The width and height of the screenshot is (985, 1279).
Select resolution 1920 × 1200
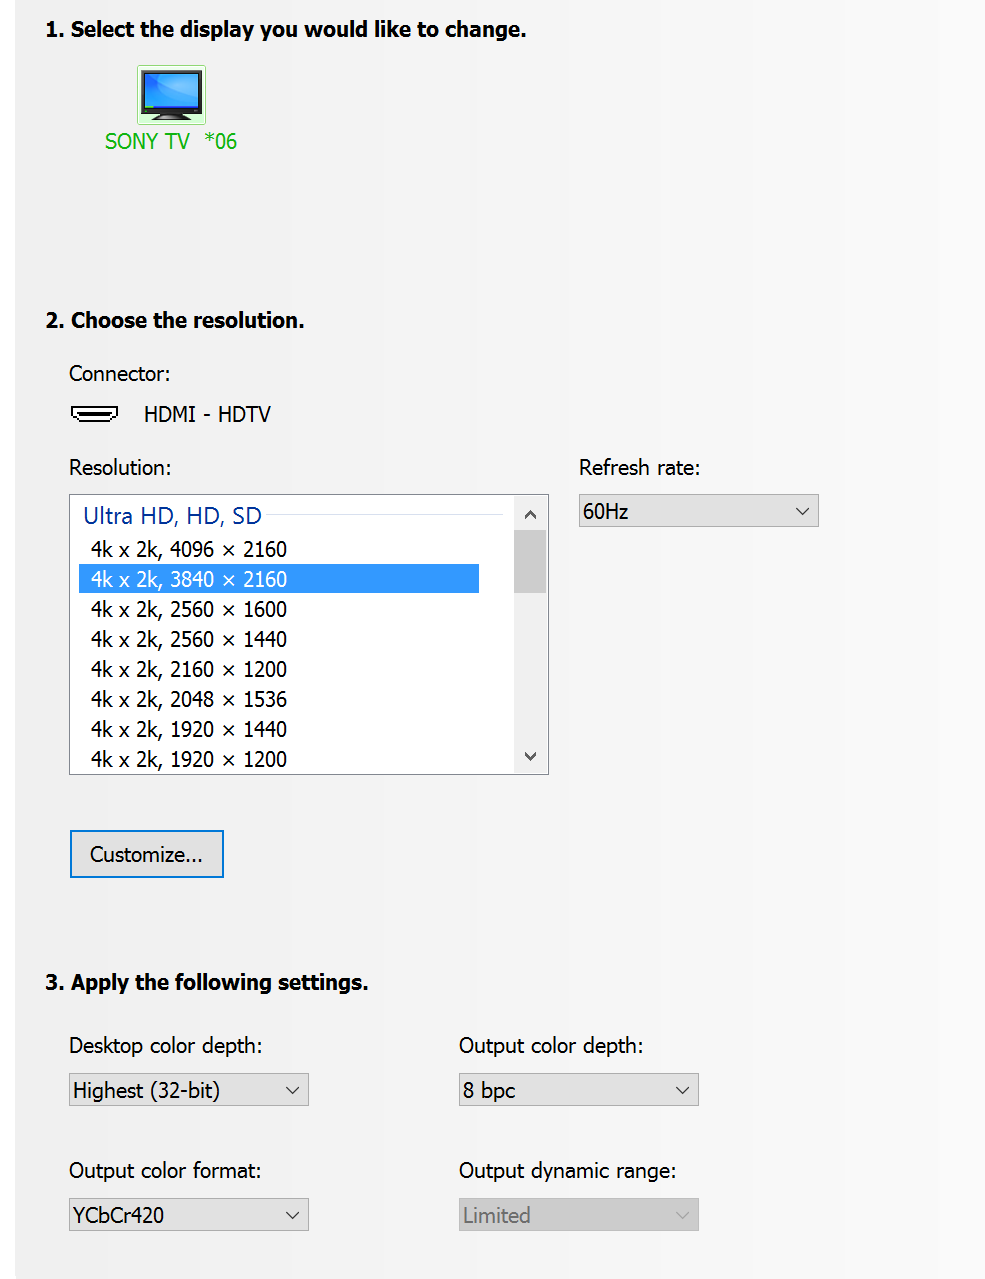188,759
